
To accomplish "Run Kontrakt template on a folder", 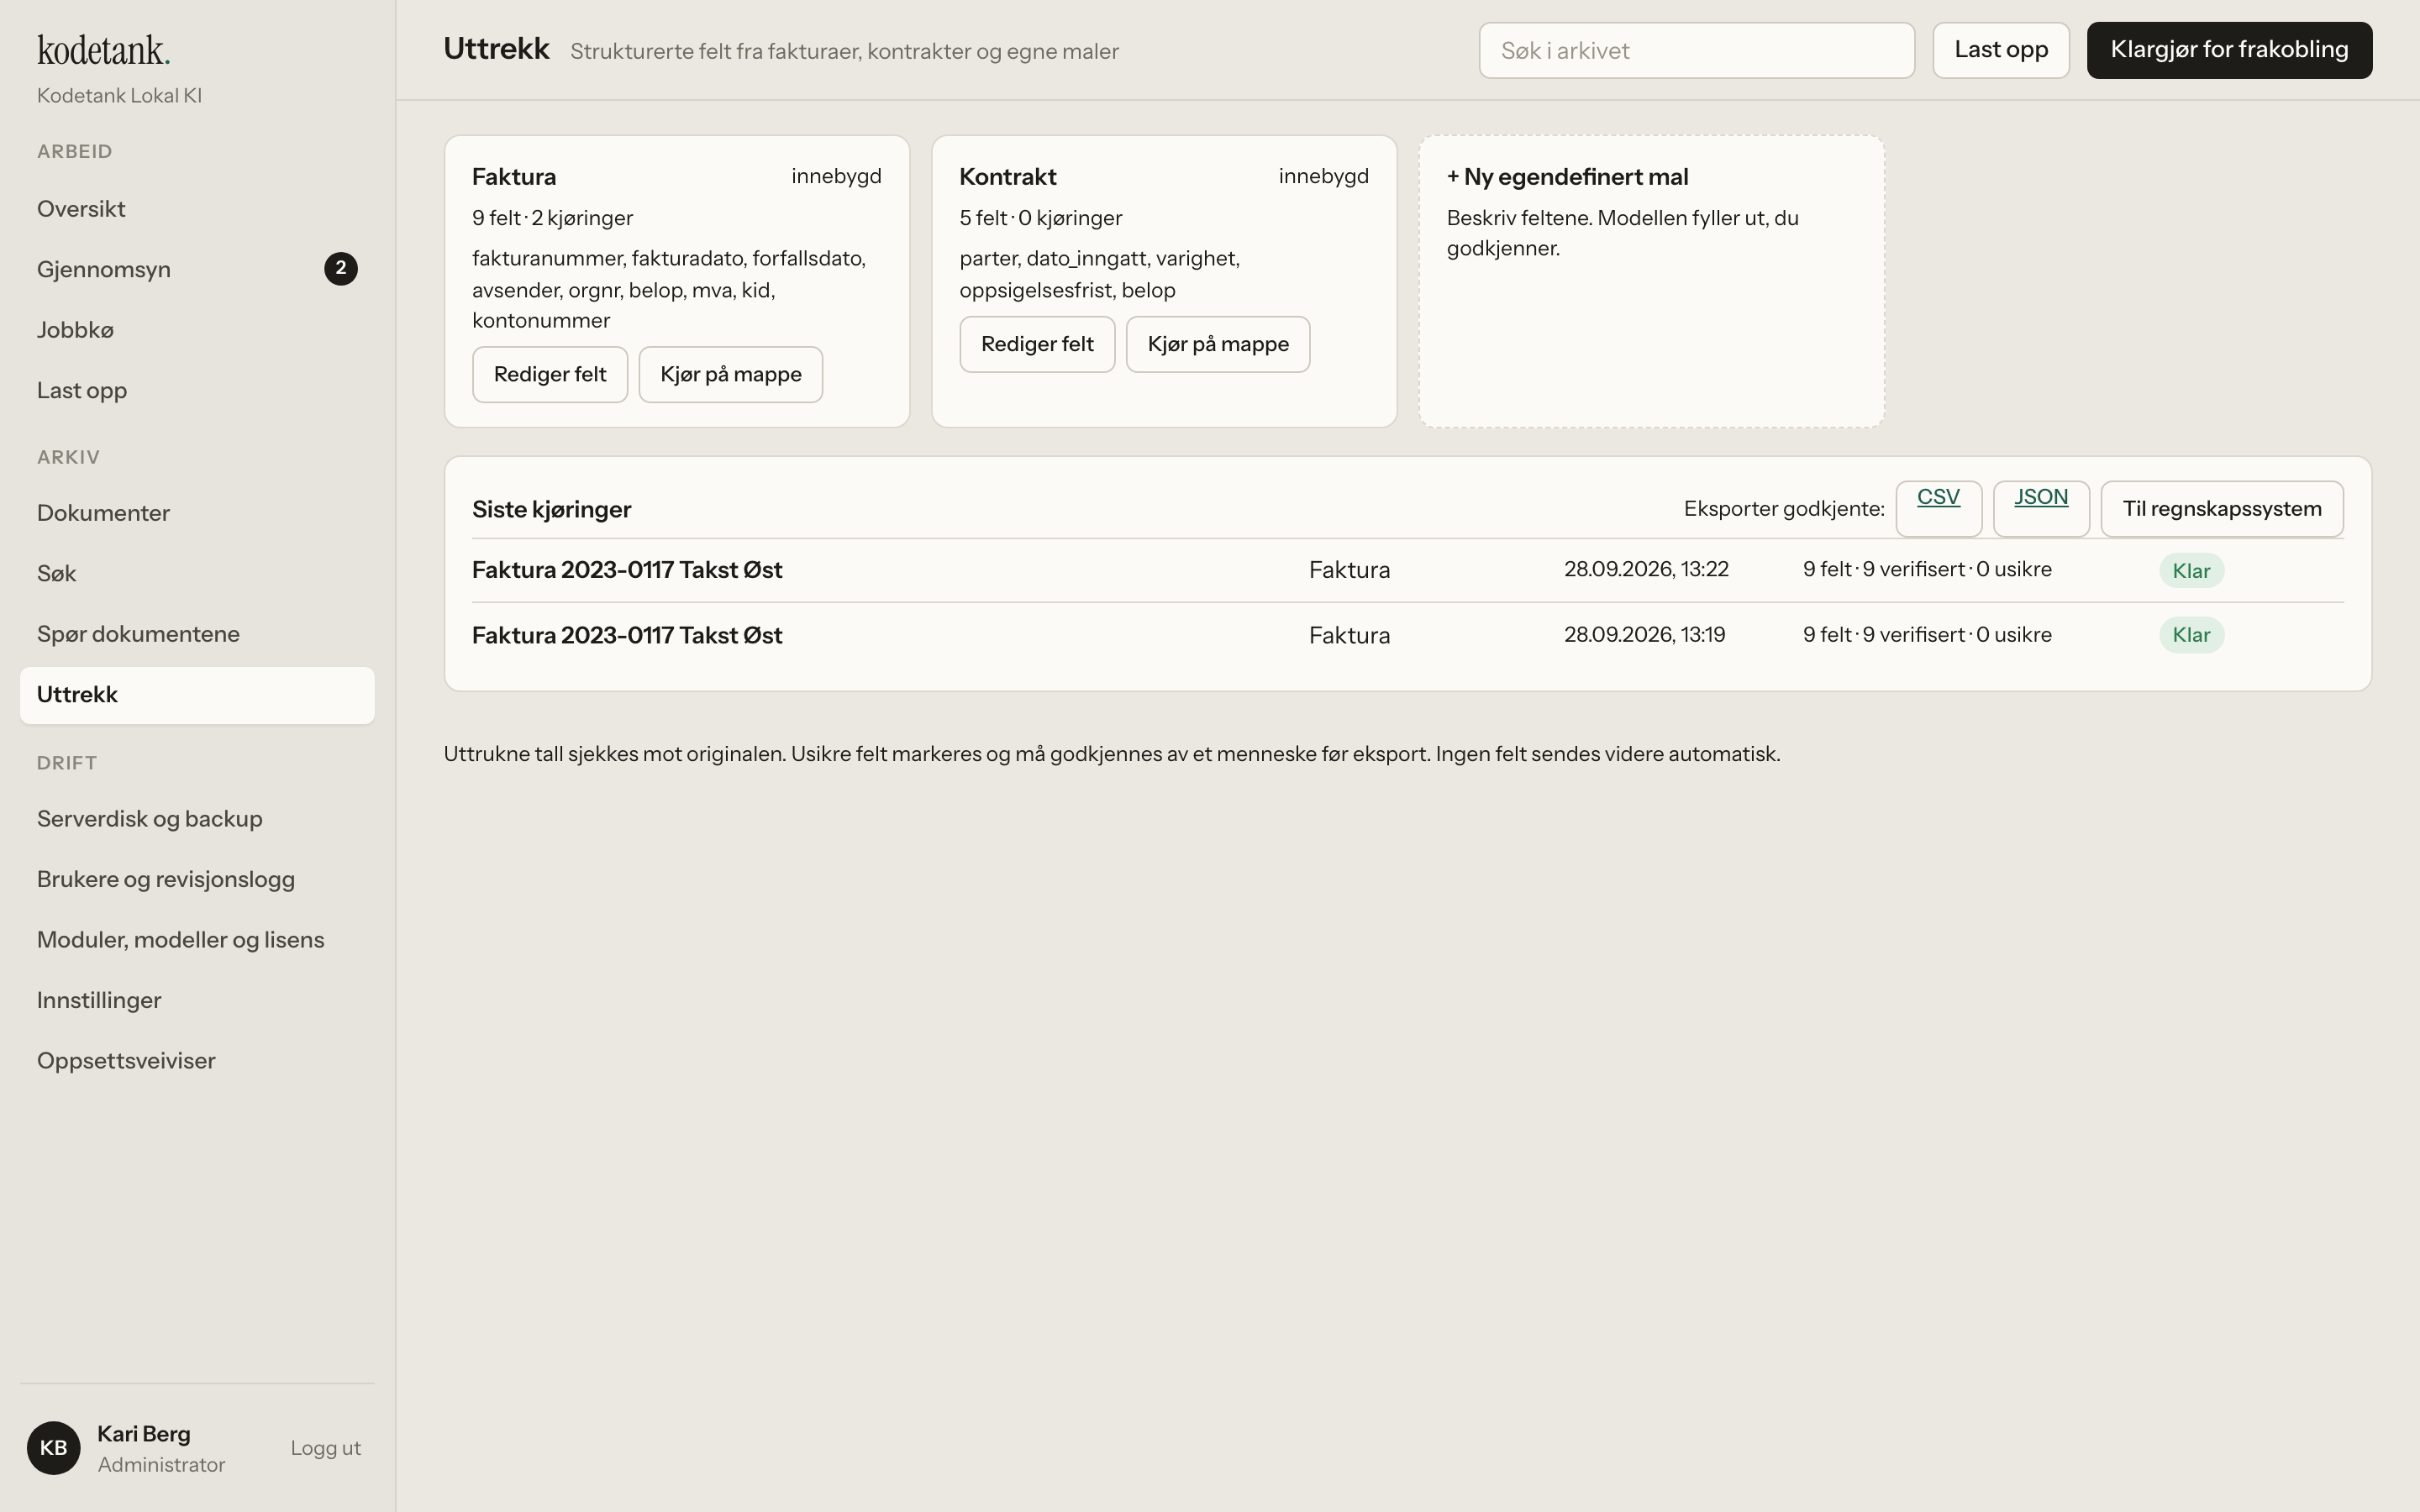I will [1218, 345].
